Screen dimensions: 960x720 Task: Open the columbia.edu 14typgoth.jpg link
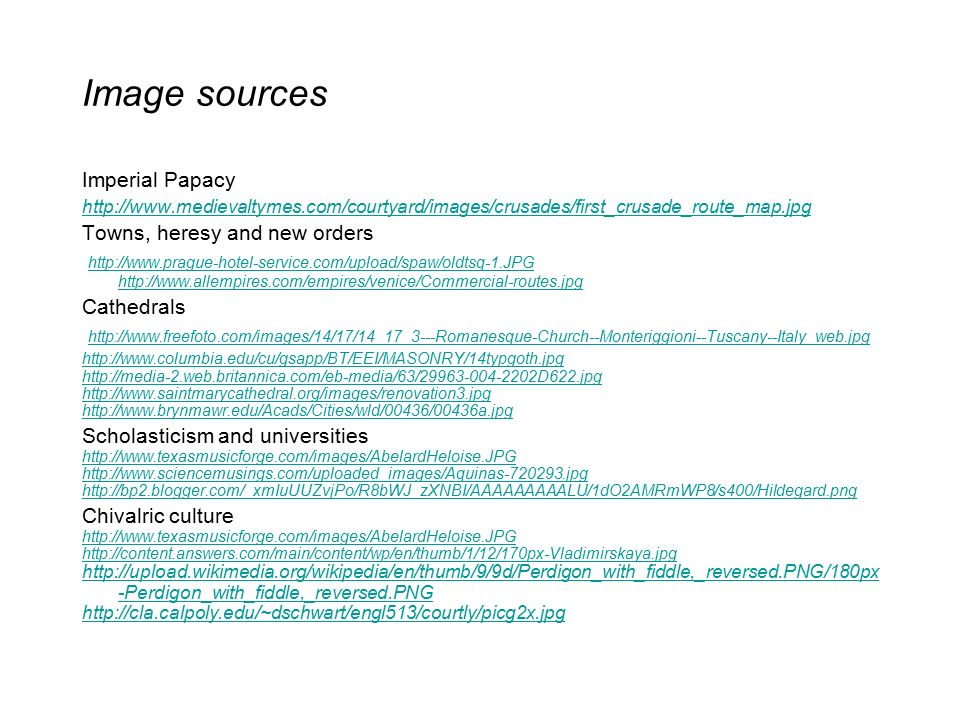[x=323, y=358]
